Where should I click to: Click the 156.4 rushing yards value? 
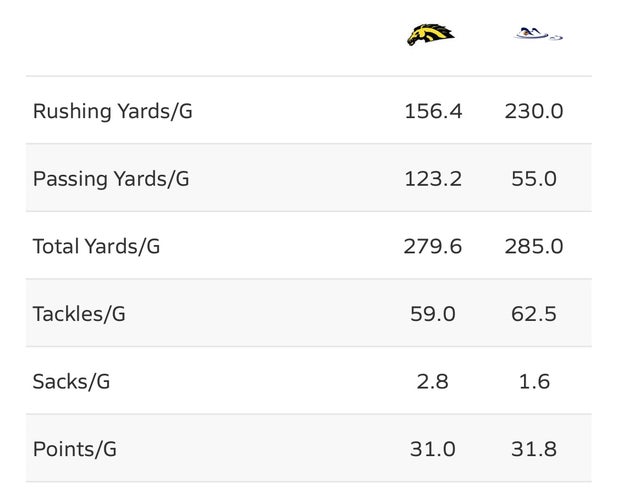point(433,111)
